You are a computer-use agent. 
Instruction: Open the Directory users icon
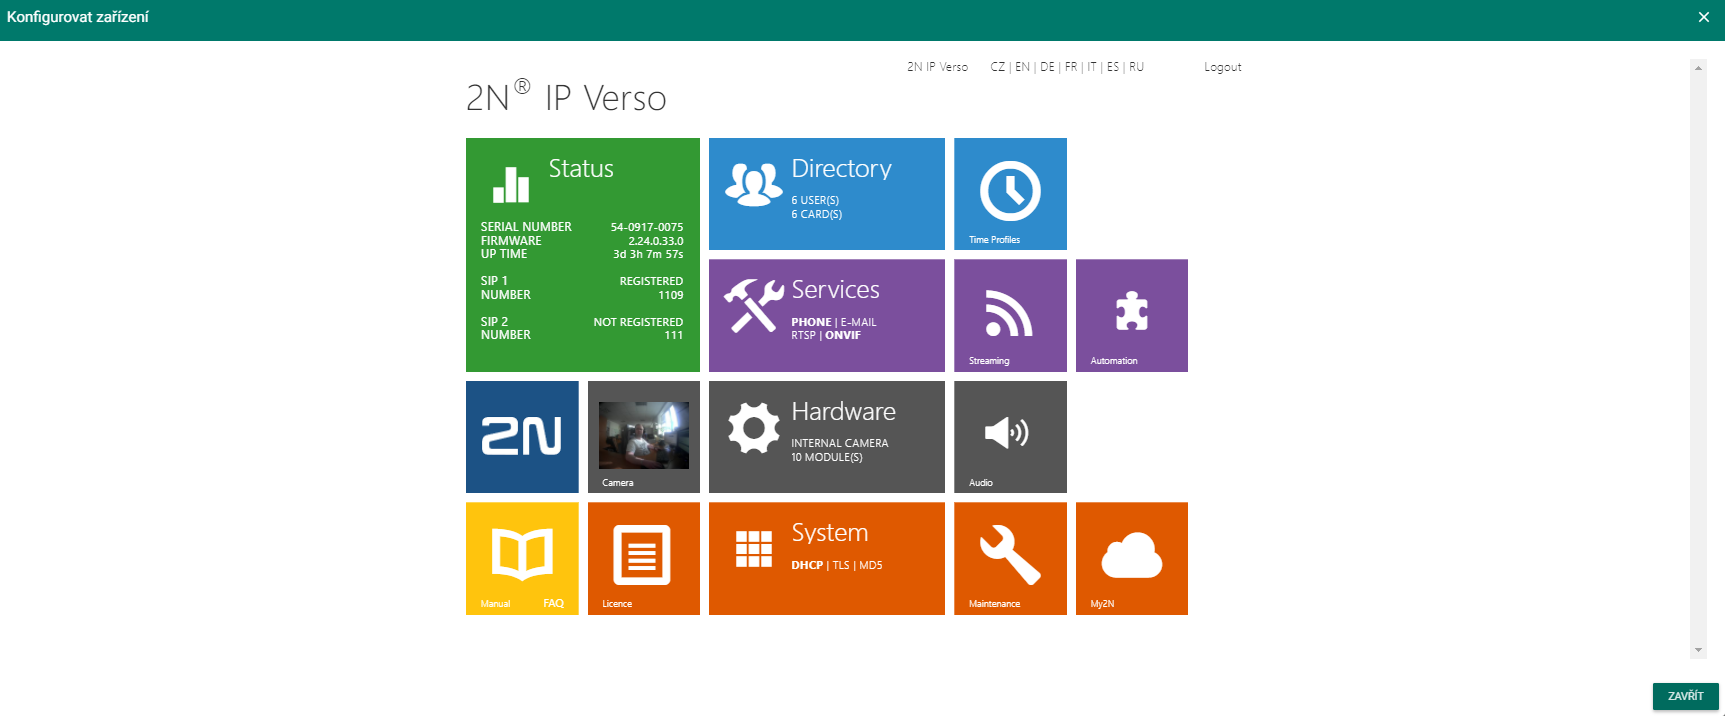click(754, 184)
